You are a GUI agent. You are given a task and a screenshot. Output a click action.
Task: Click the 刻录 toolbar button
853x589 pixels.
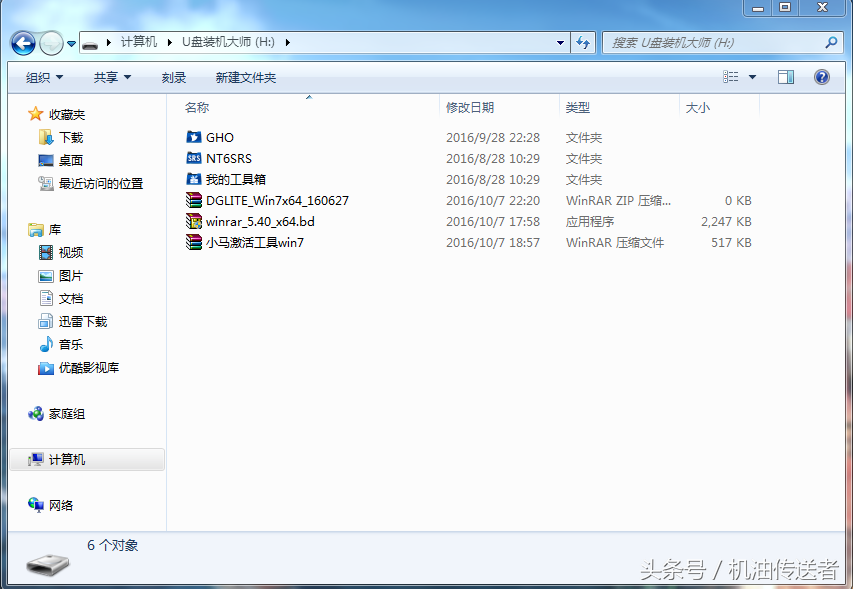(x=174, y=77)
